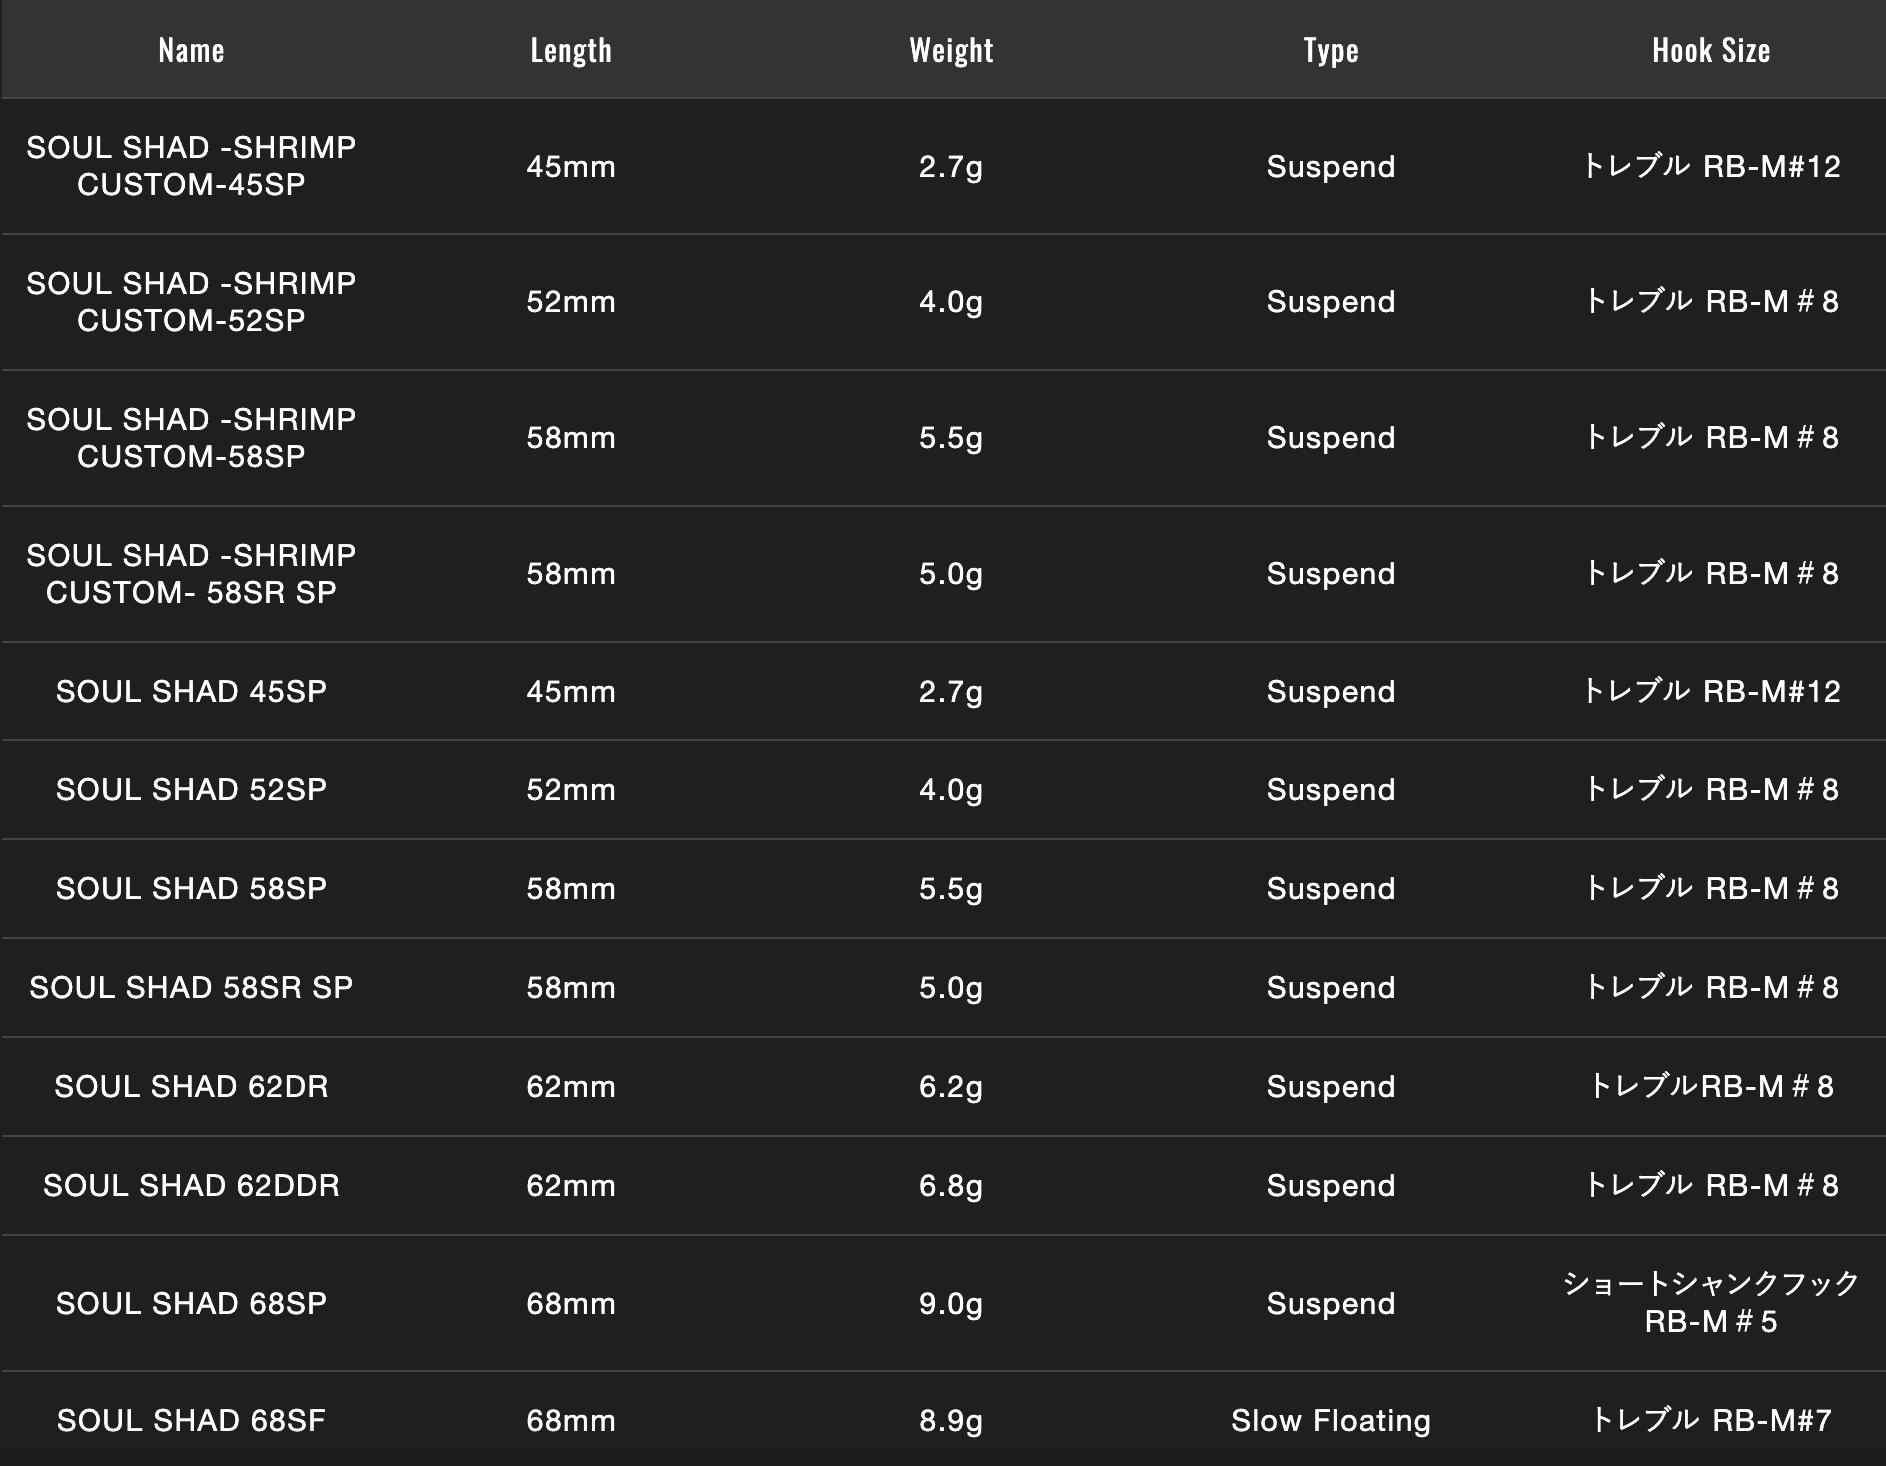
Task: Select SOUL SHAD -SHRIMP CUSTOM-52SP name cell
Action: 191,302
